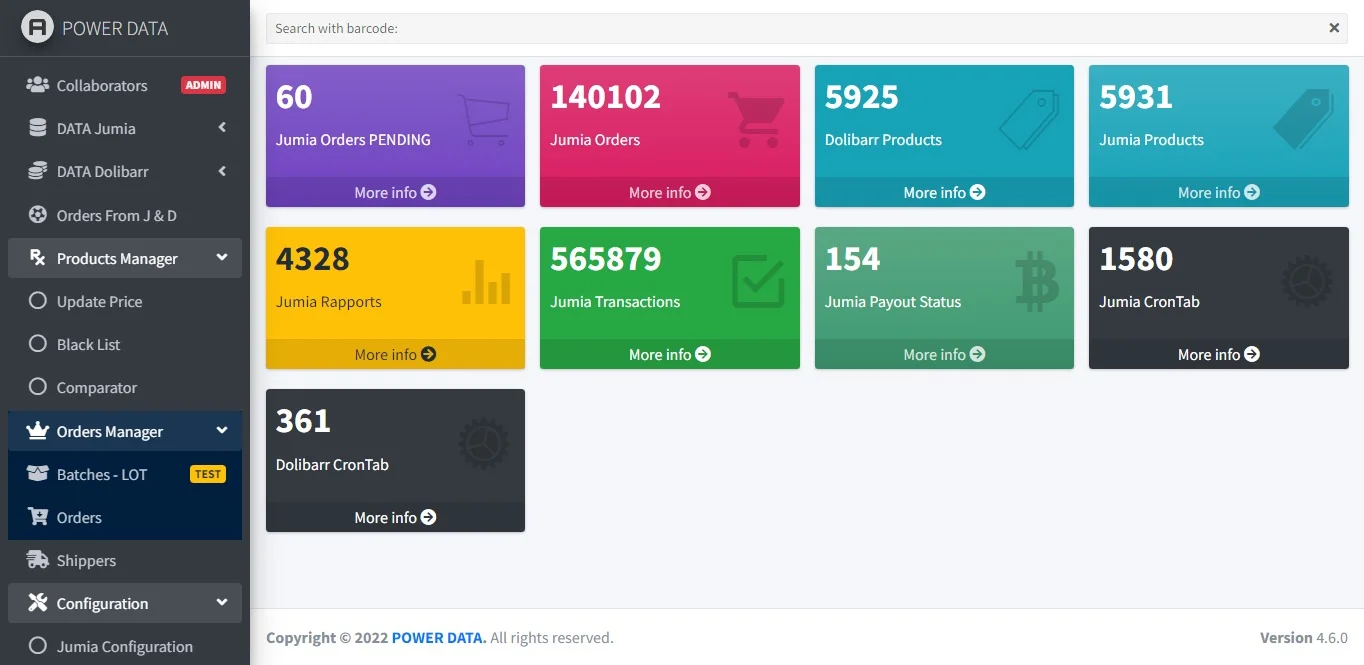
Task: Click the Batches - LOT box icon
Action: pos(38,474)
